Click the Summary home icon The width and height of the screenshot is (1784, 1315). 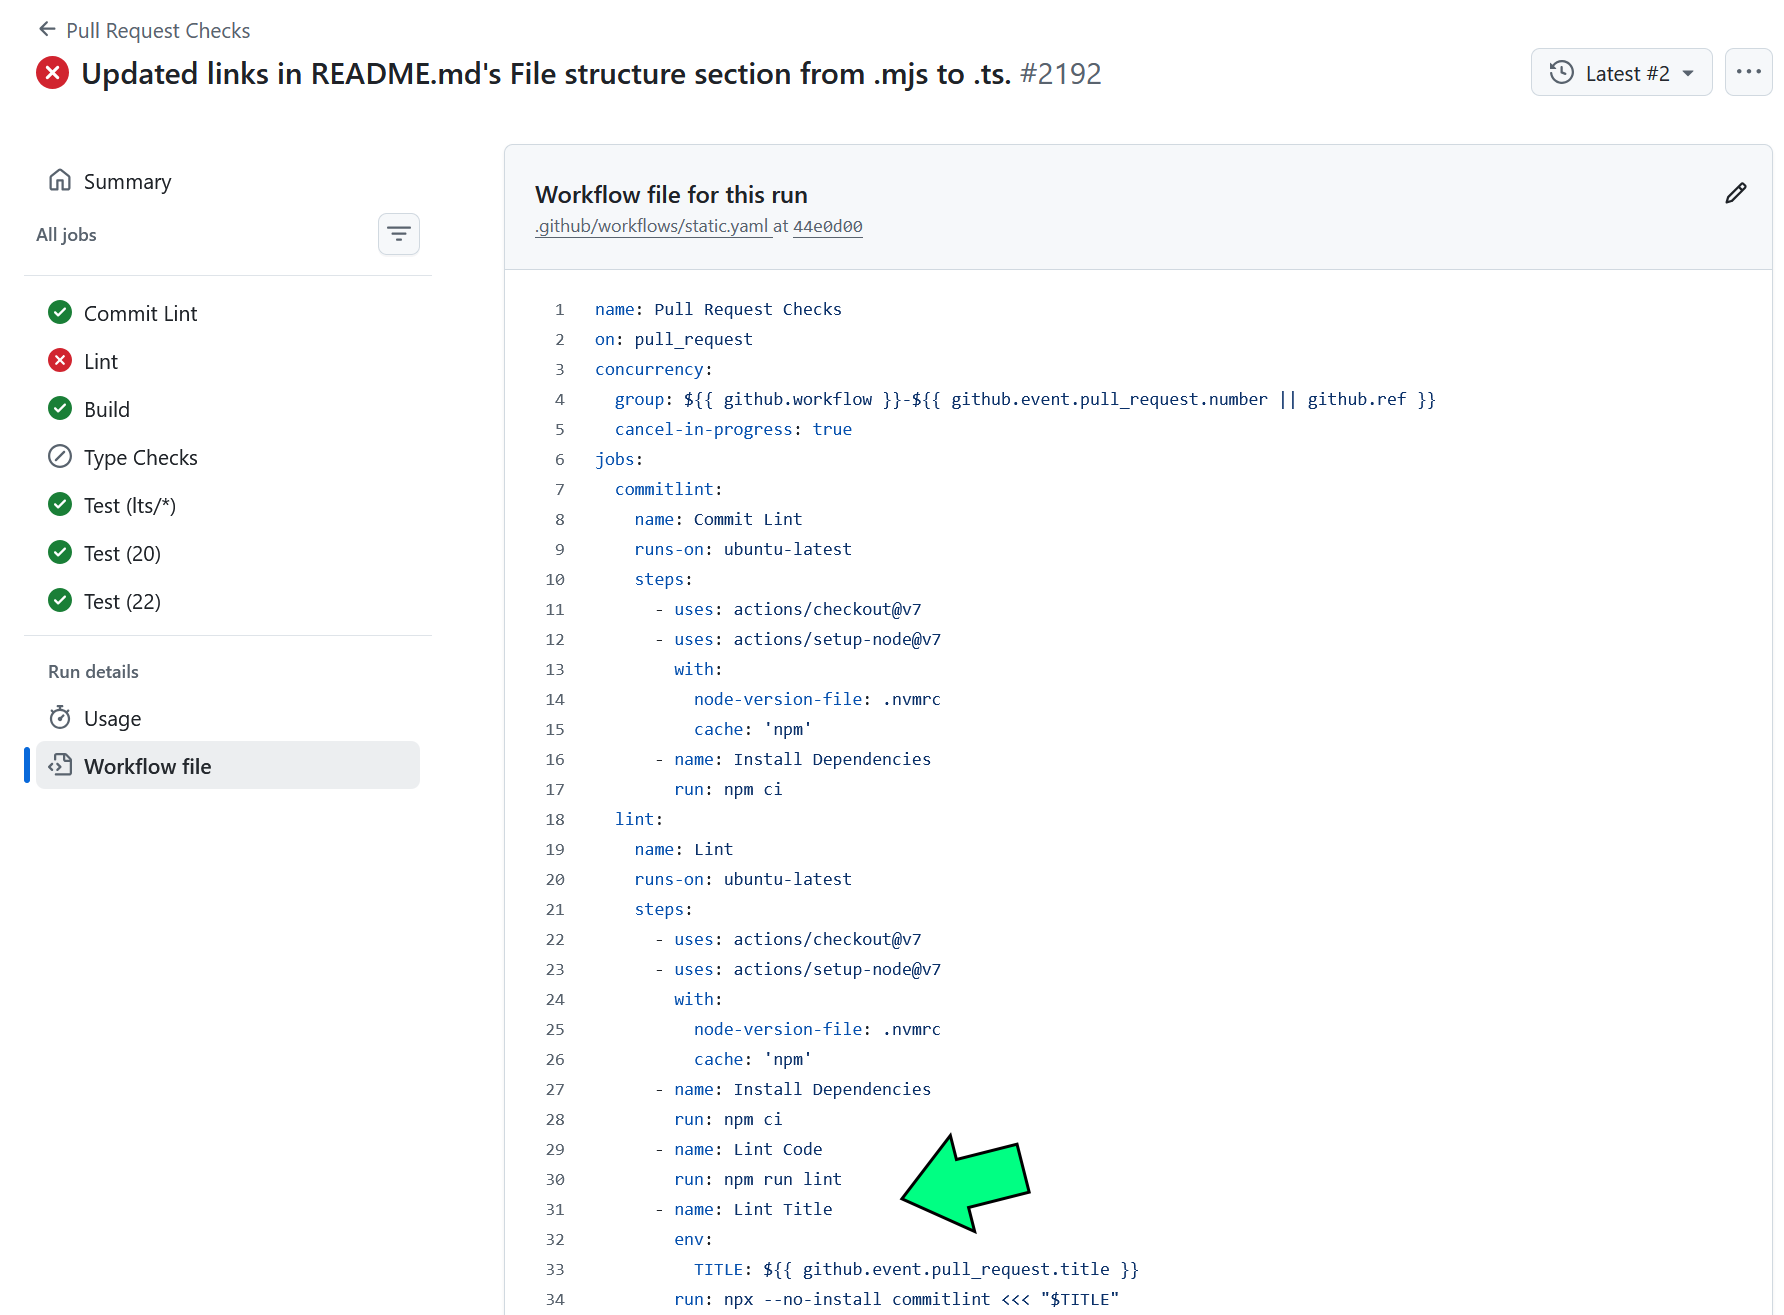click(x=60, y=180)
